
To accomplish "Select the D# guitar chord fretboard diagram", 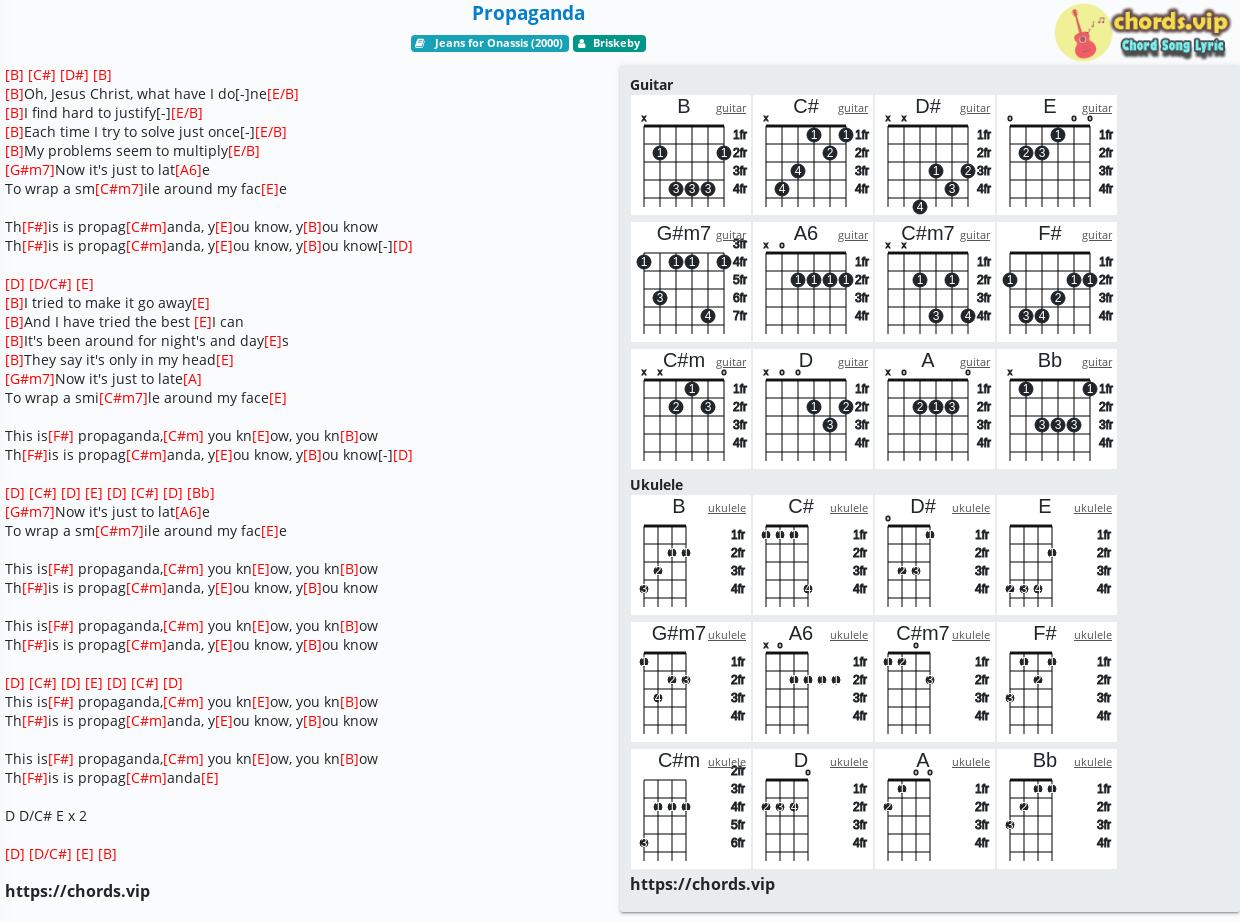I will 935,155.
